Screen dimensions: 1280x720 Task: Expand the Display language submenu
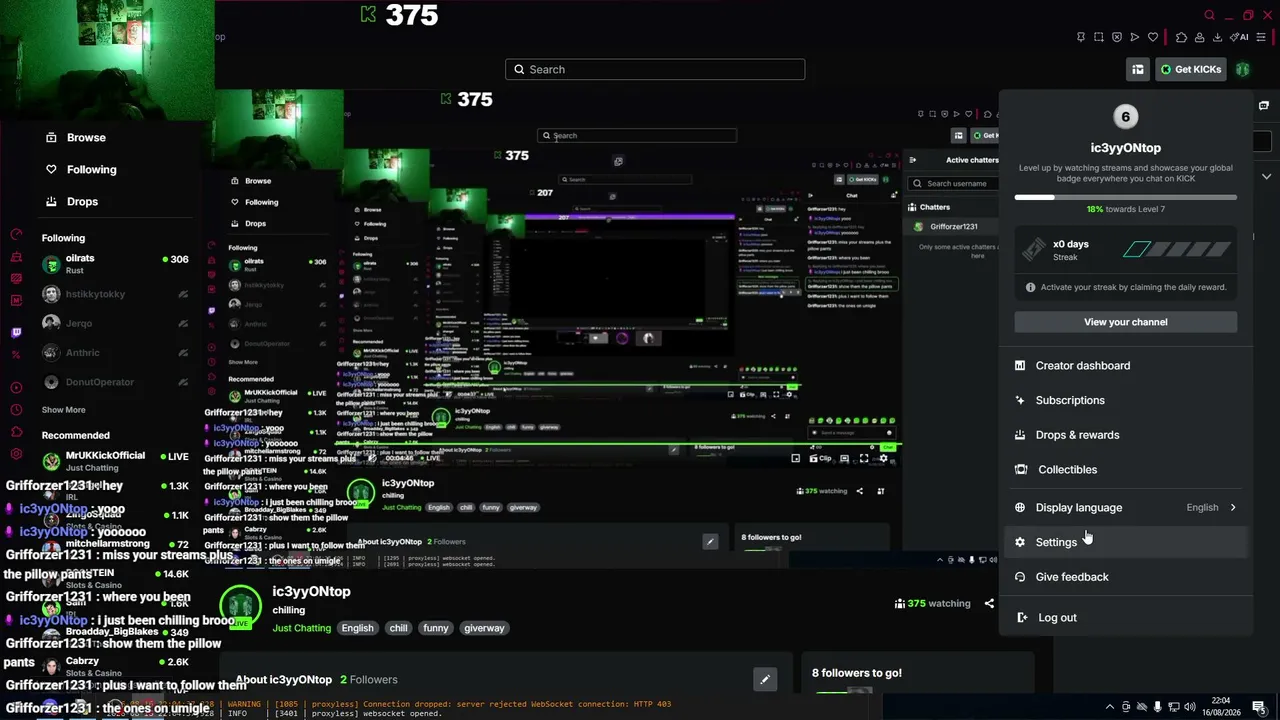point(1126,507)
